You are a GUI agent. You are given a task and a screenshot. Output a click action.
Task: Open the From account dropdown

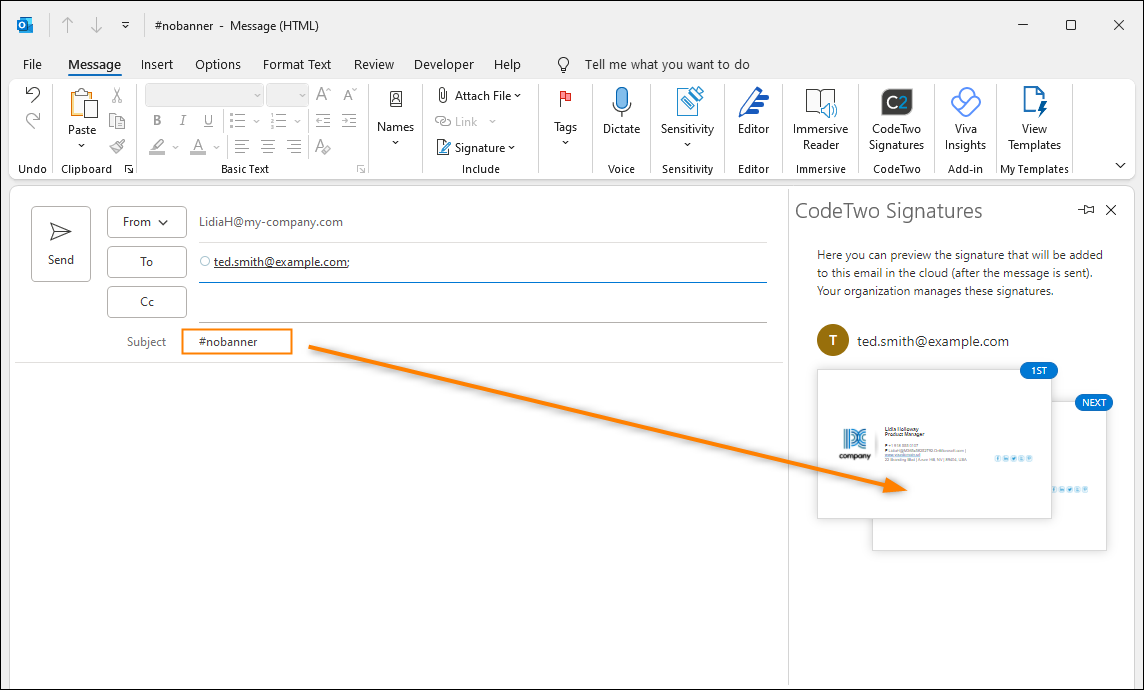pyautogui.click(x=147, y=222)
